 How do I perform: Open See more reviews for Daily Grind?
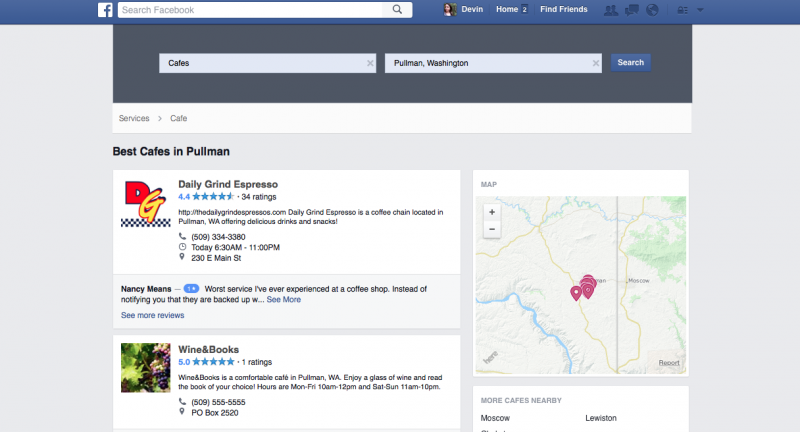coord(153,315)
